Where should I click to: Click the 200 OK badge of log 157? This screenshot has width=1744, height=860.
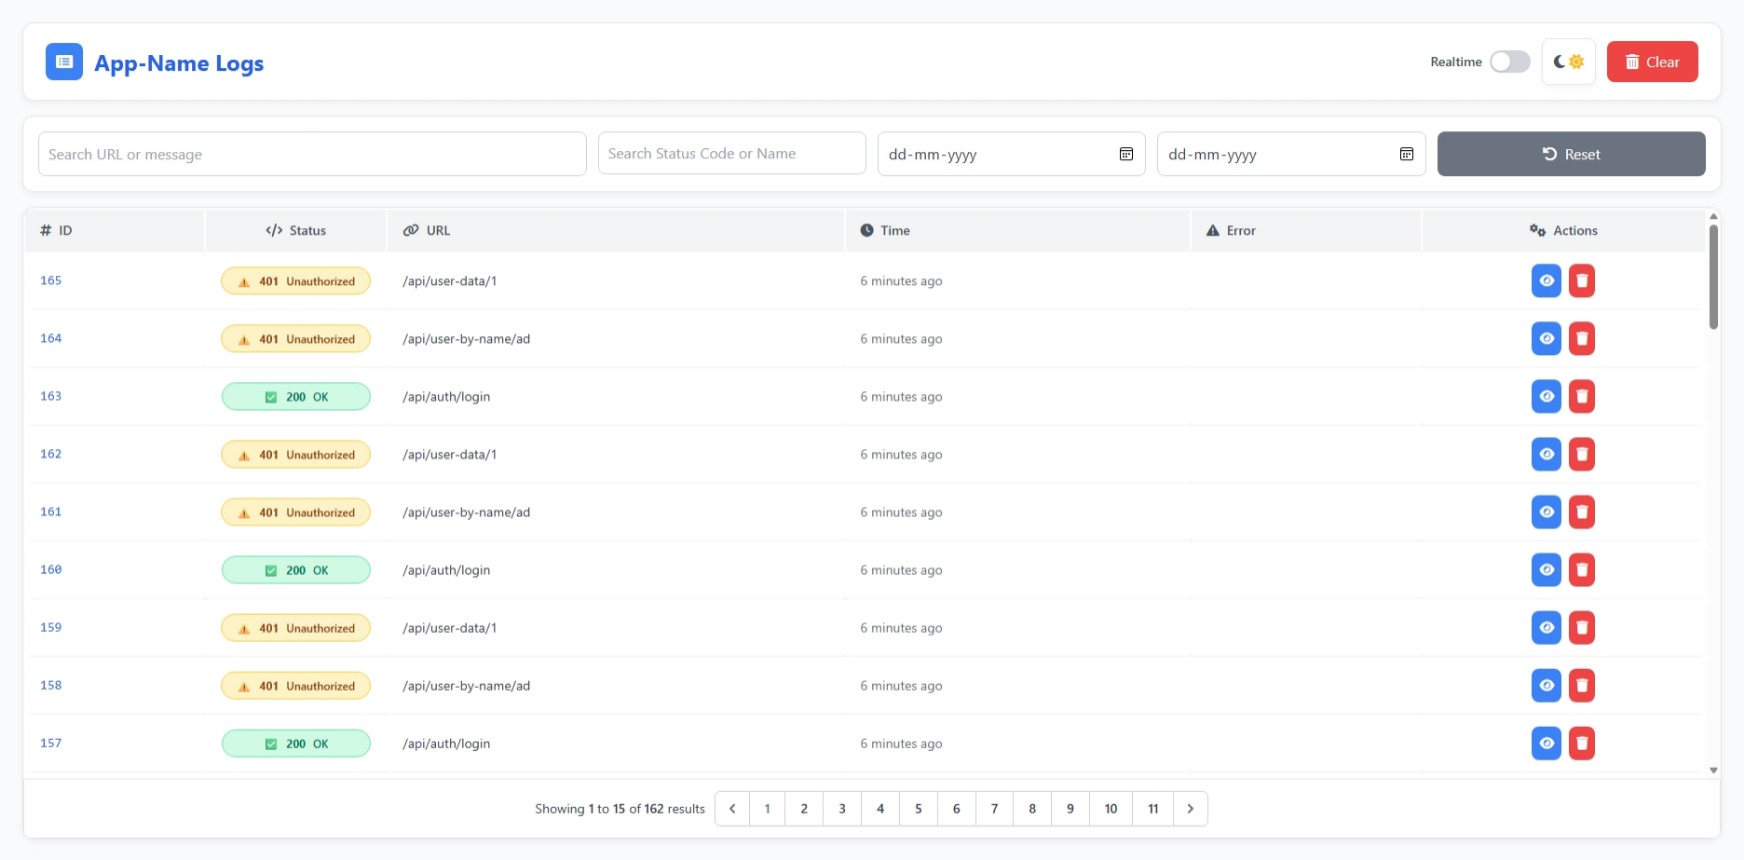296,744
